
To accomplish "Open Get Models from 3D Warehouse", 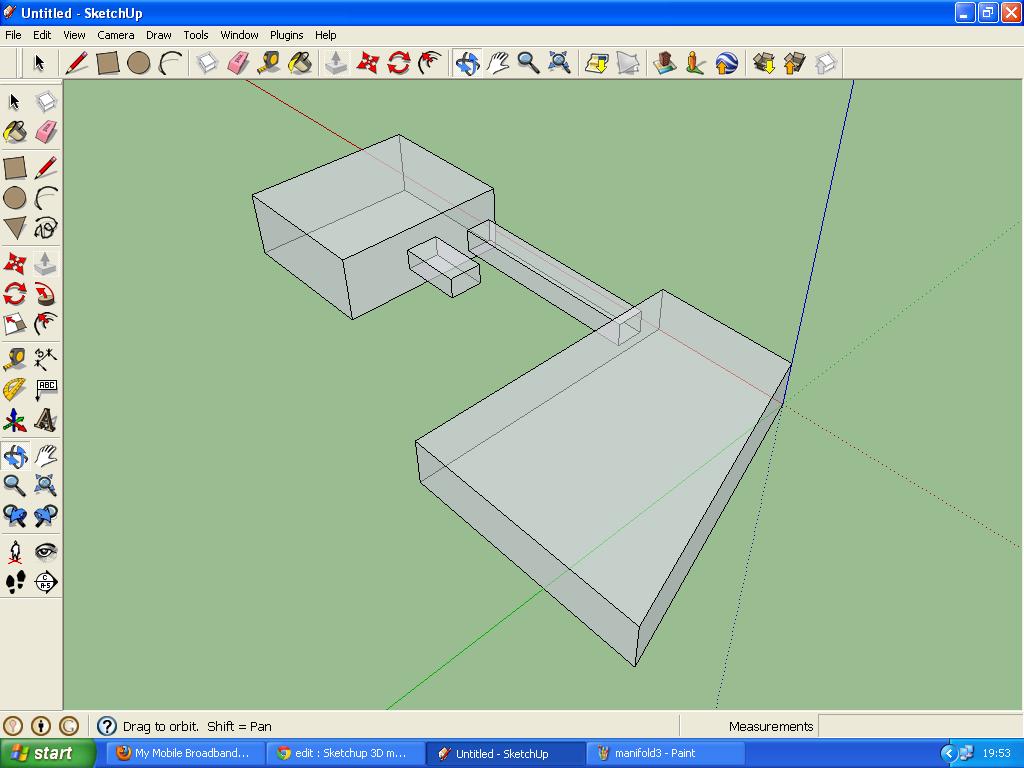I will point(763,63).
